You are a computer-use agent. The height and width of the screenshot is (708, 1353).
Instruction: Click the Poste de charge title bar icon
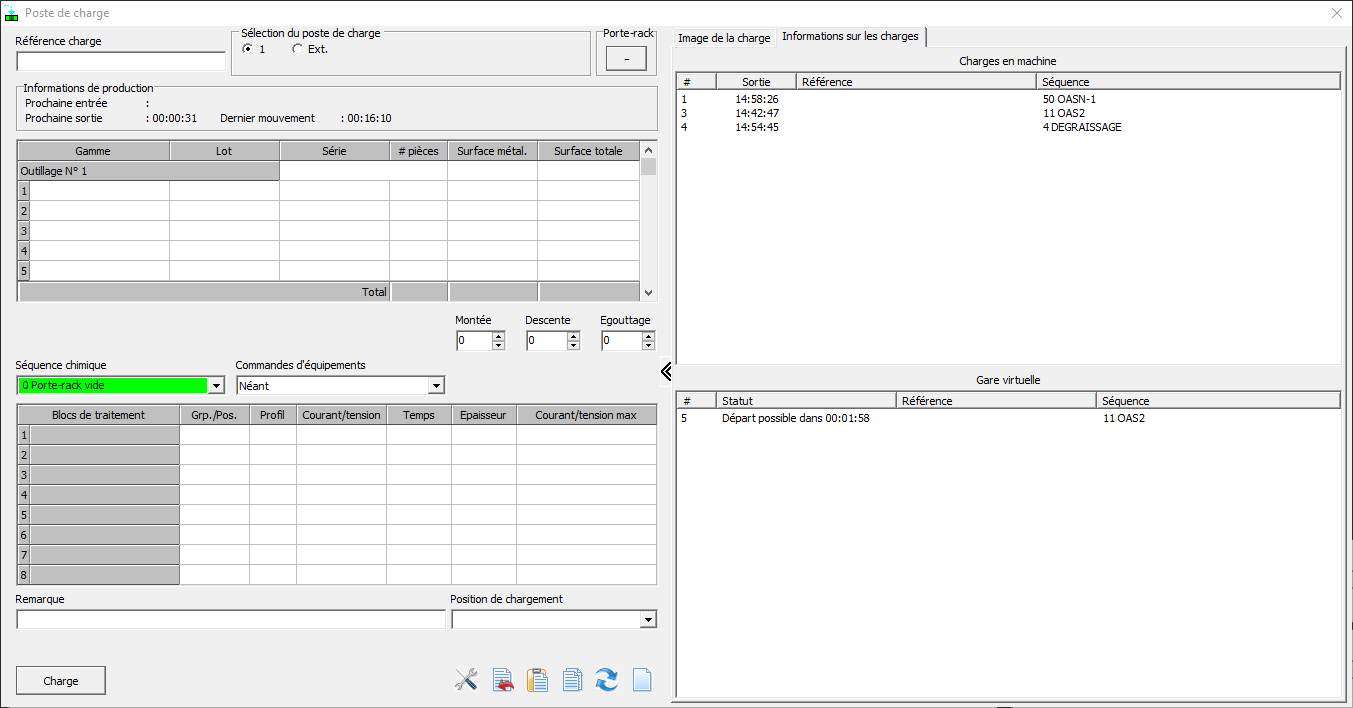12,13
